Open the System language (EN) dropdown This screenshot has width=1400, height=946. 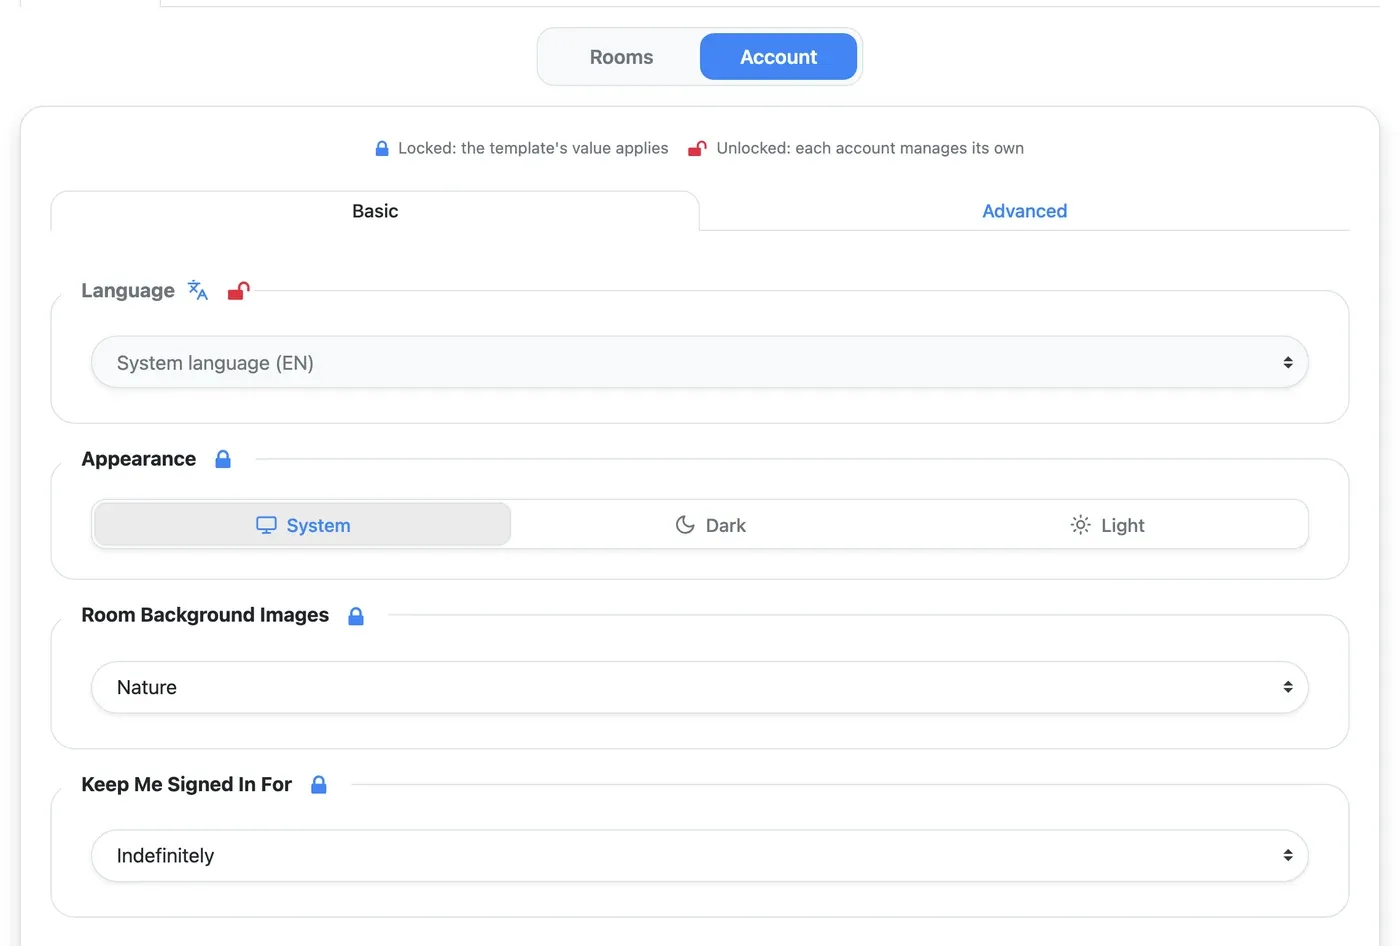[x=700, y=362]
